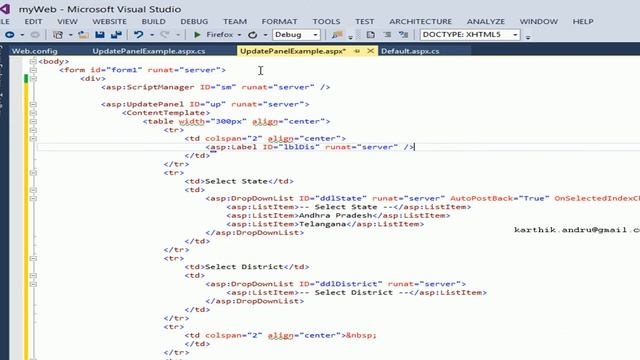
Task: Open the DEBUG menu
Action: click(194, 21)
